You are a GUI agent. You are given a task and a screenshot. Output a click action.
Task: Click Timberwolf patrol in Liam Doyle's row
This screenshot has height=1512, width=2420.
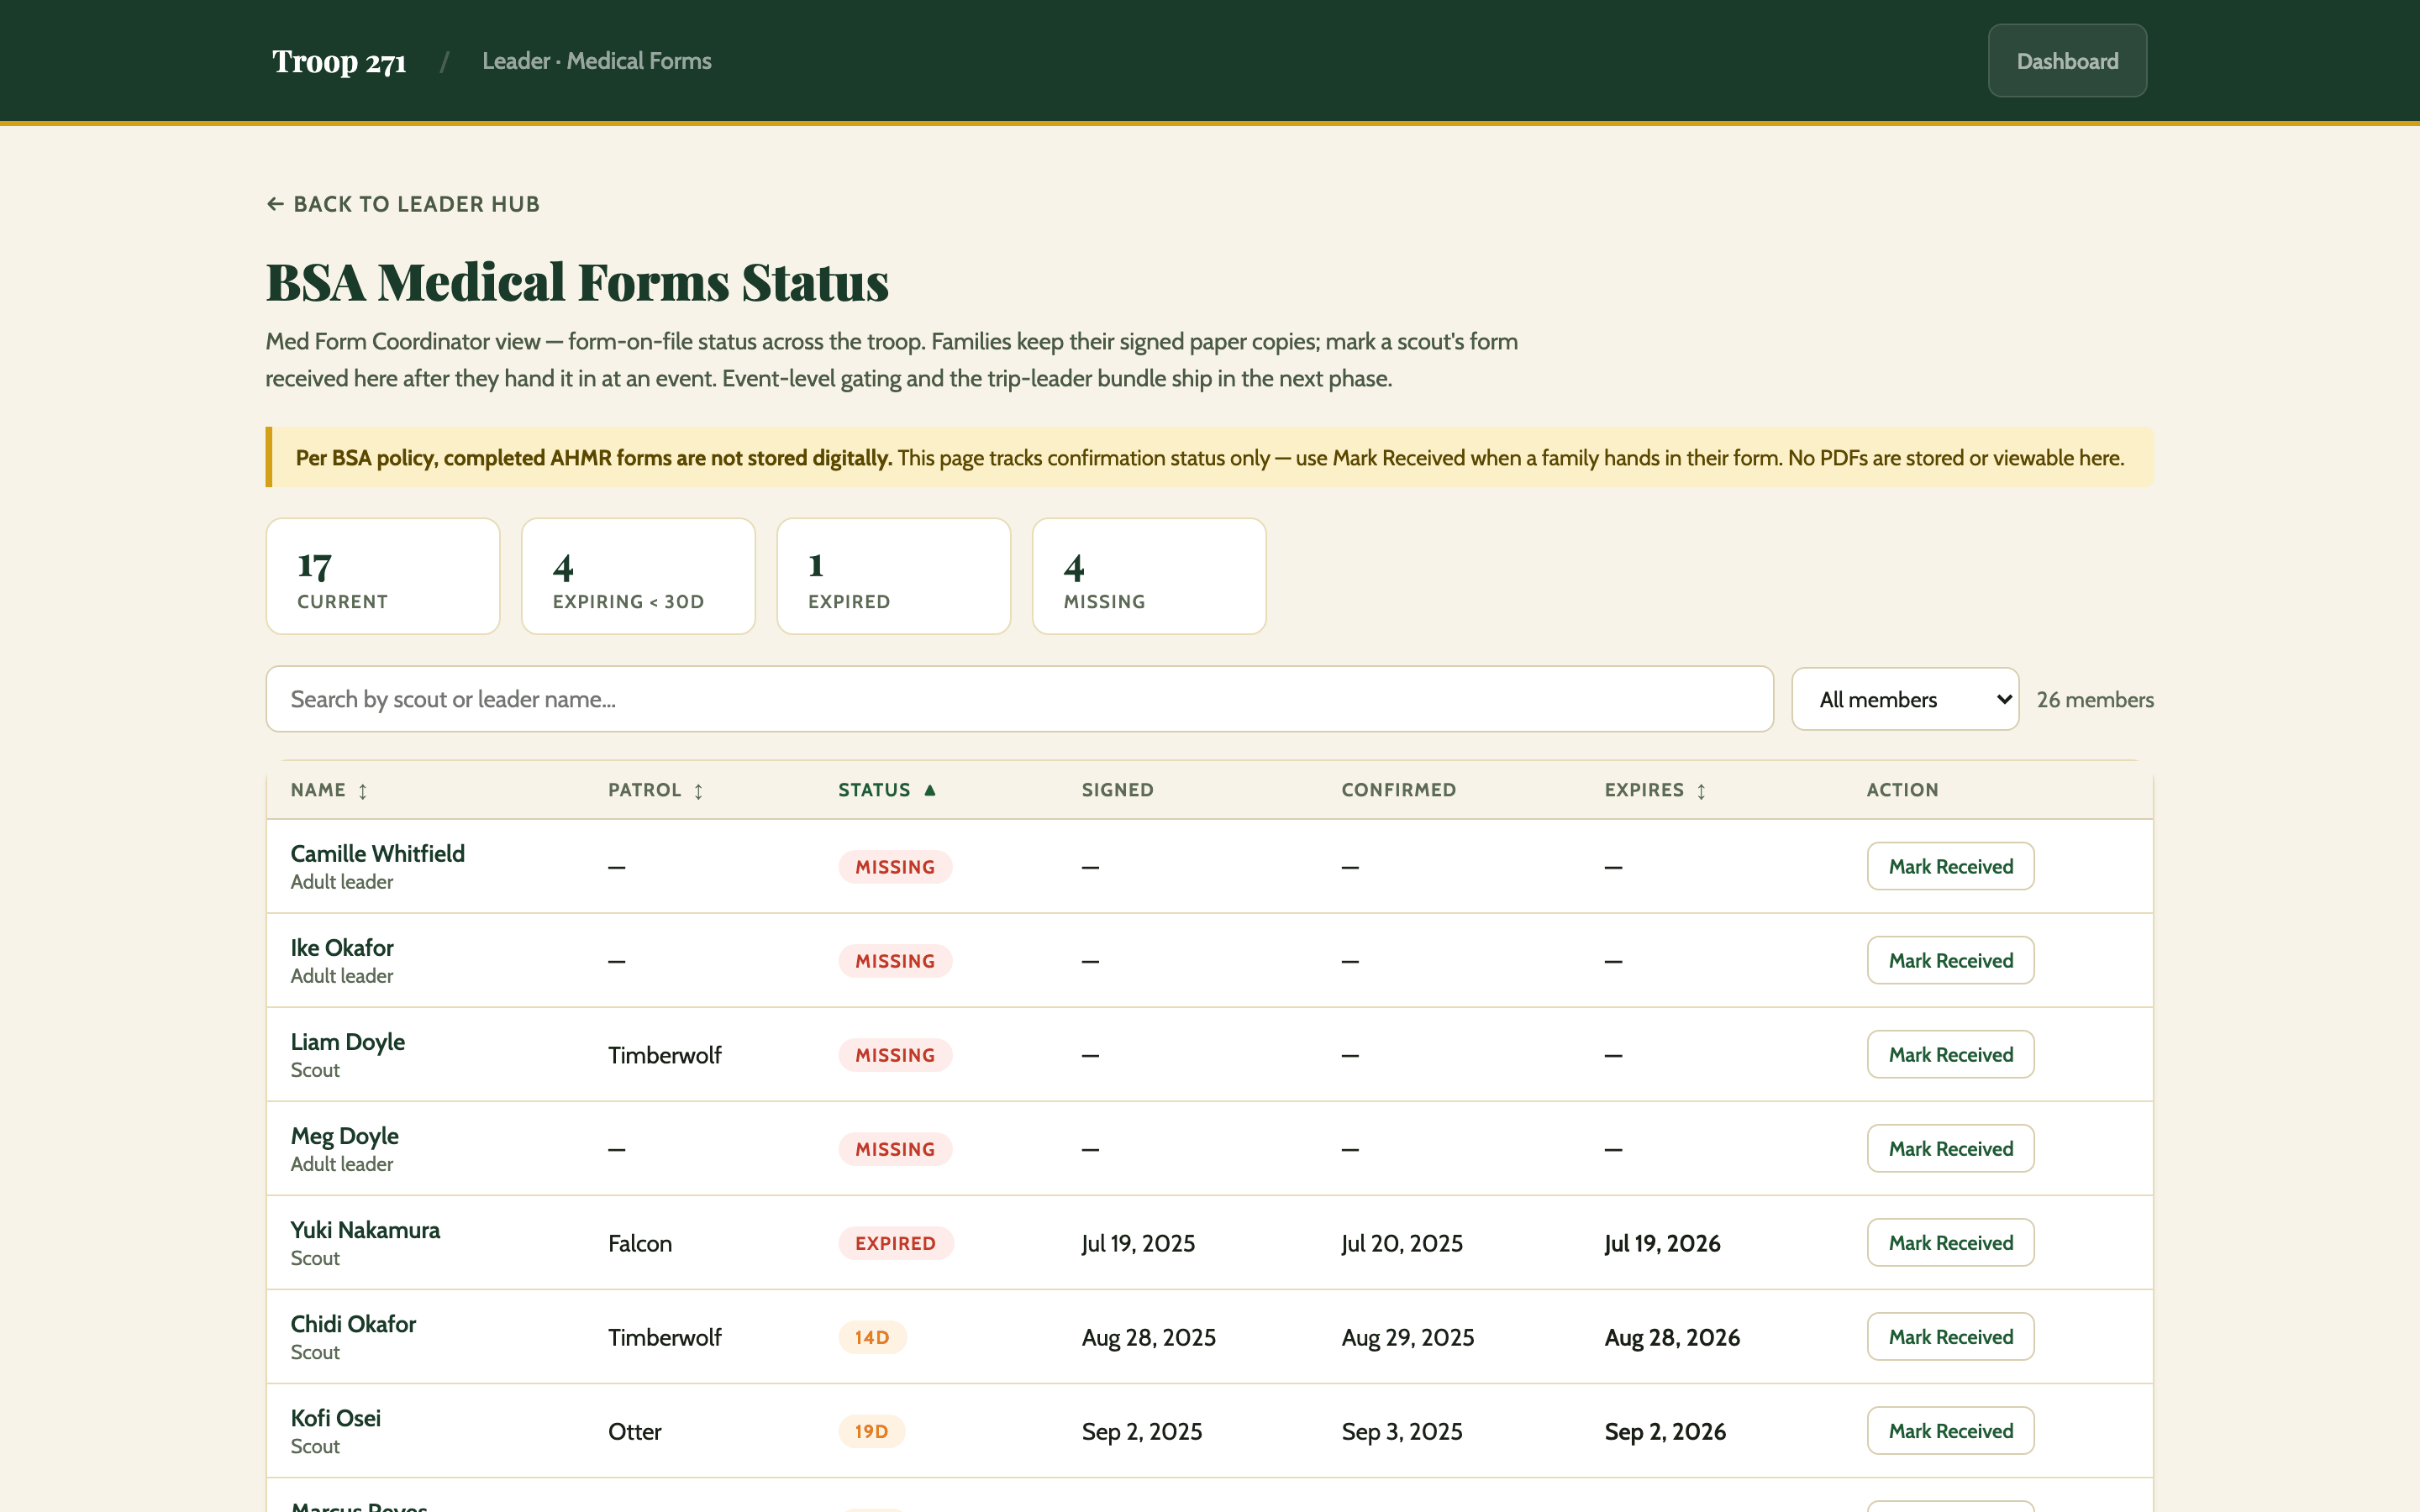click(664, 1055)
